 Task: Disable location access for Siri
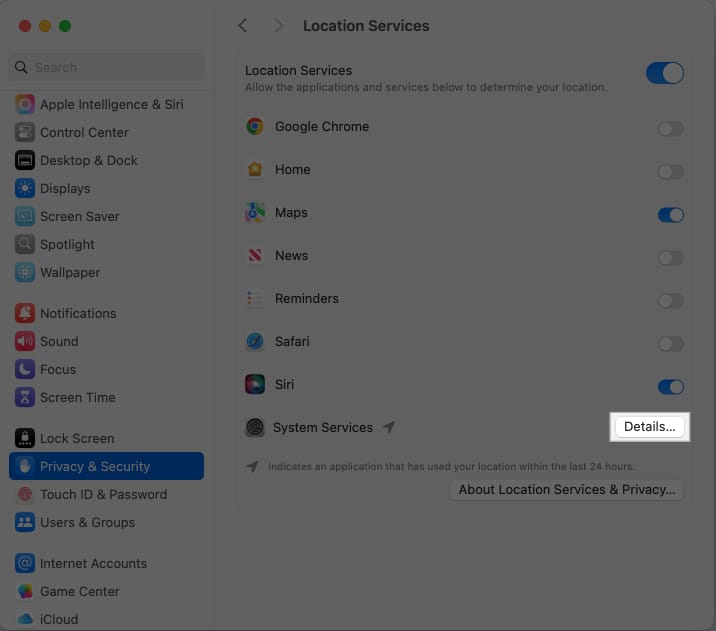click(x=670, y=387)
